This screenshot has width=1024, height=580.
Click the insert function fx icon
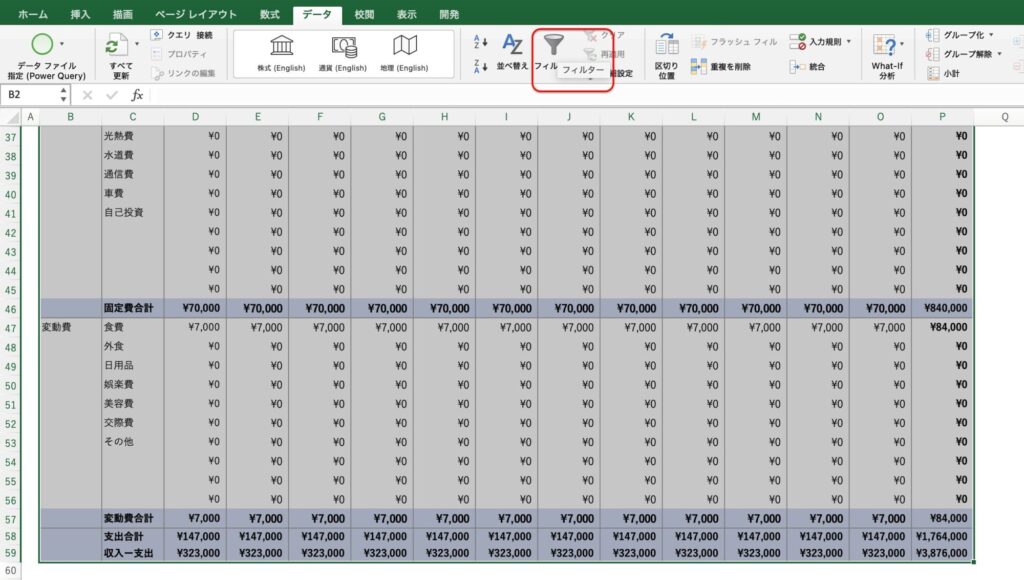138,95
